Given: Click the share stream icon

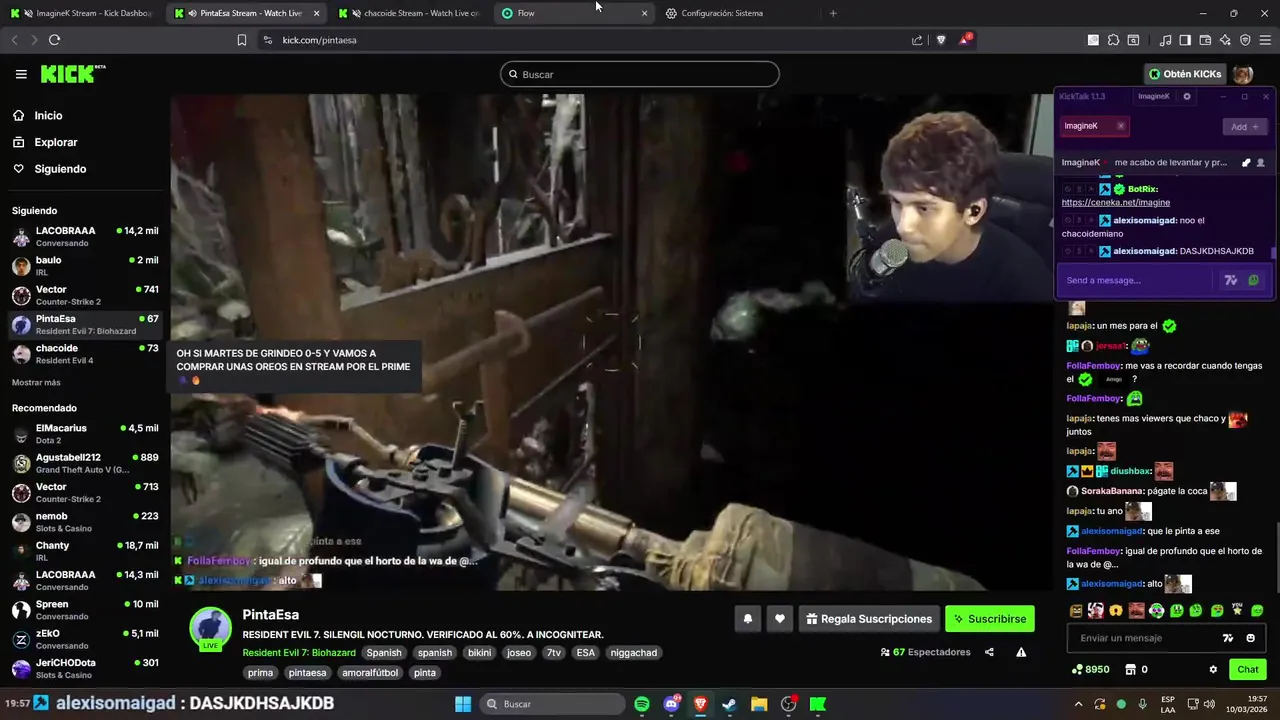Looking at the screenshot, I should [989, 652].
